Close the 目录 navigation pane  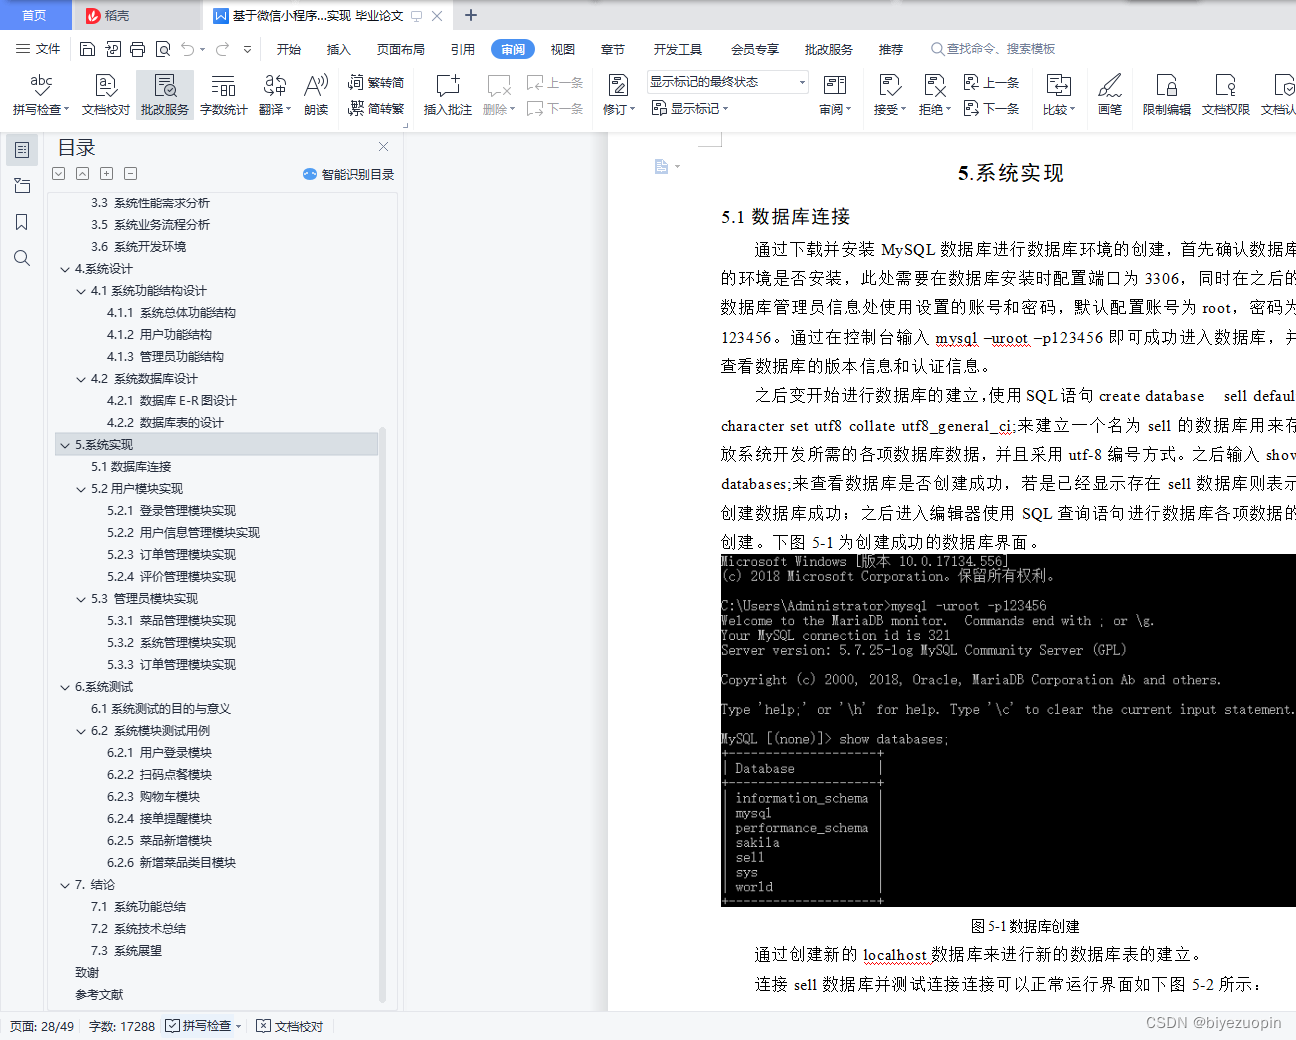(383, 146)
